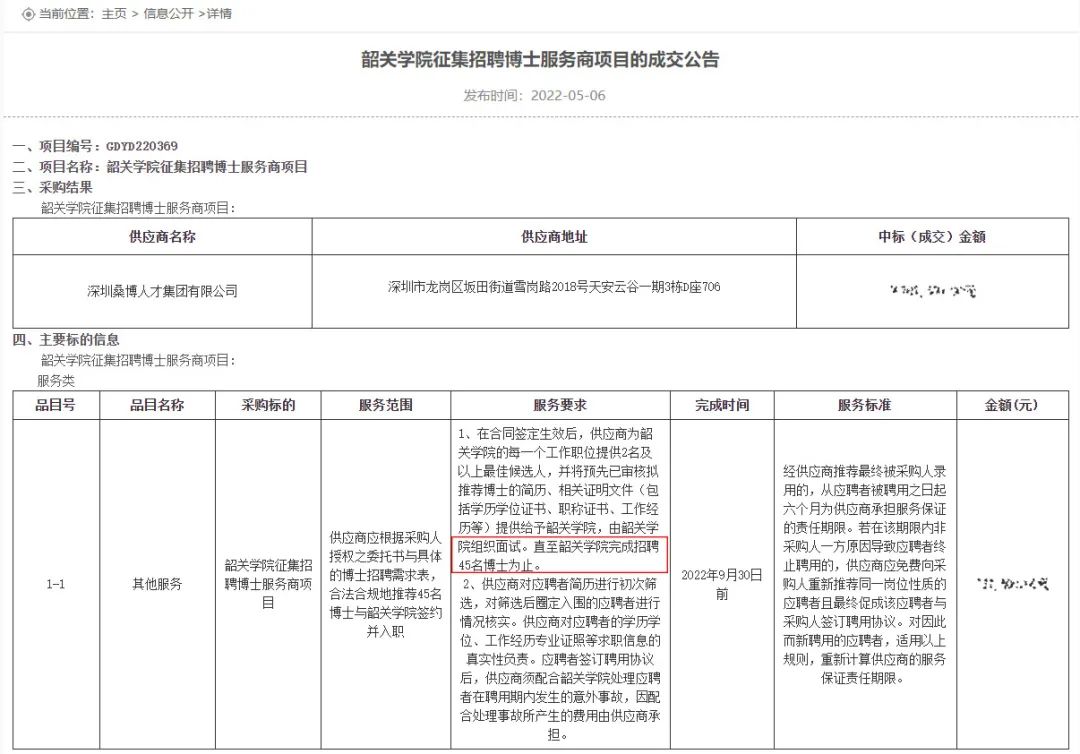Click the 完成时间 column header

click(x=722, y=405)
